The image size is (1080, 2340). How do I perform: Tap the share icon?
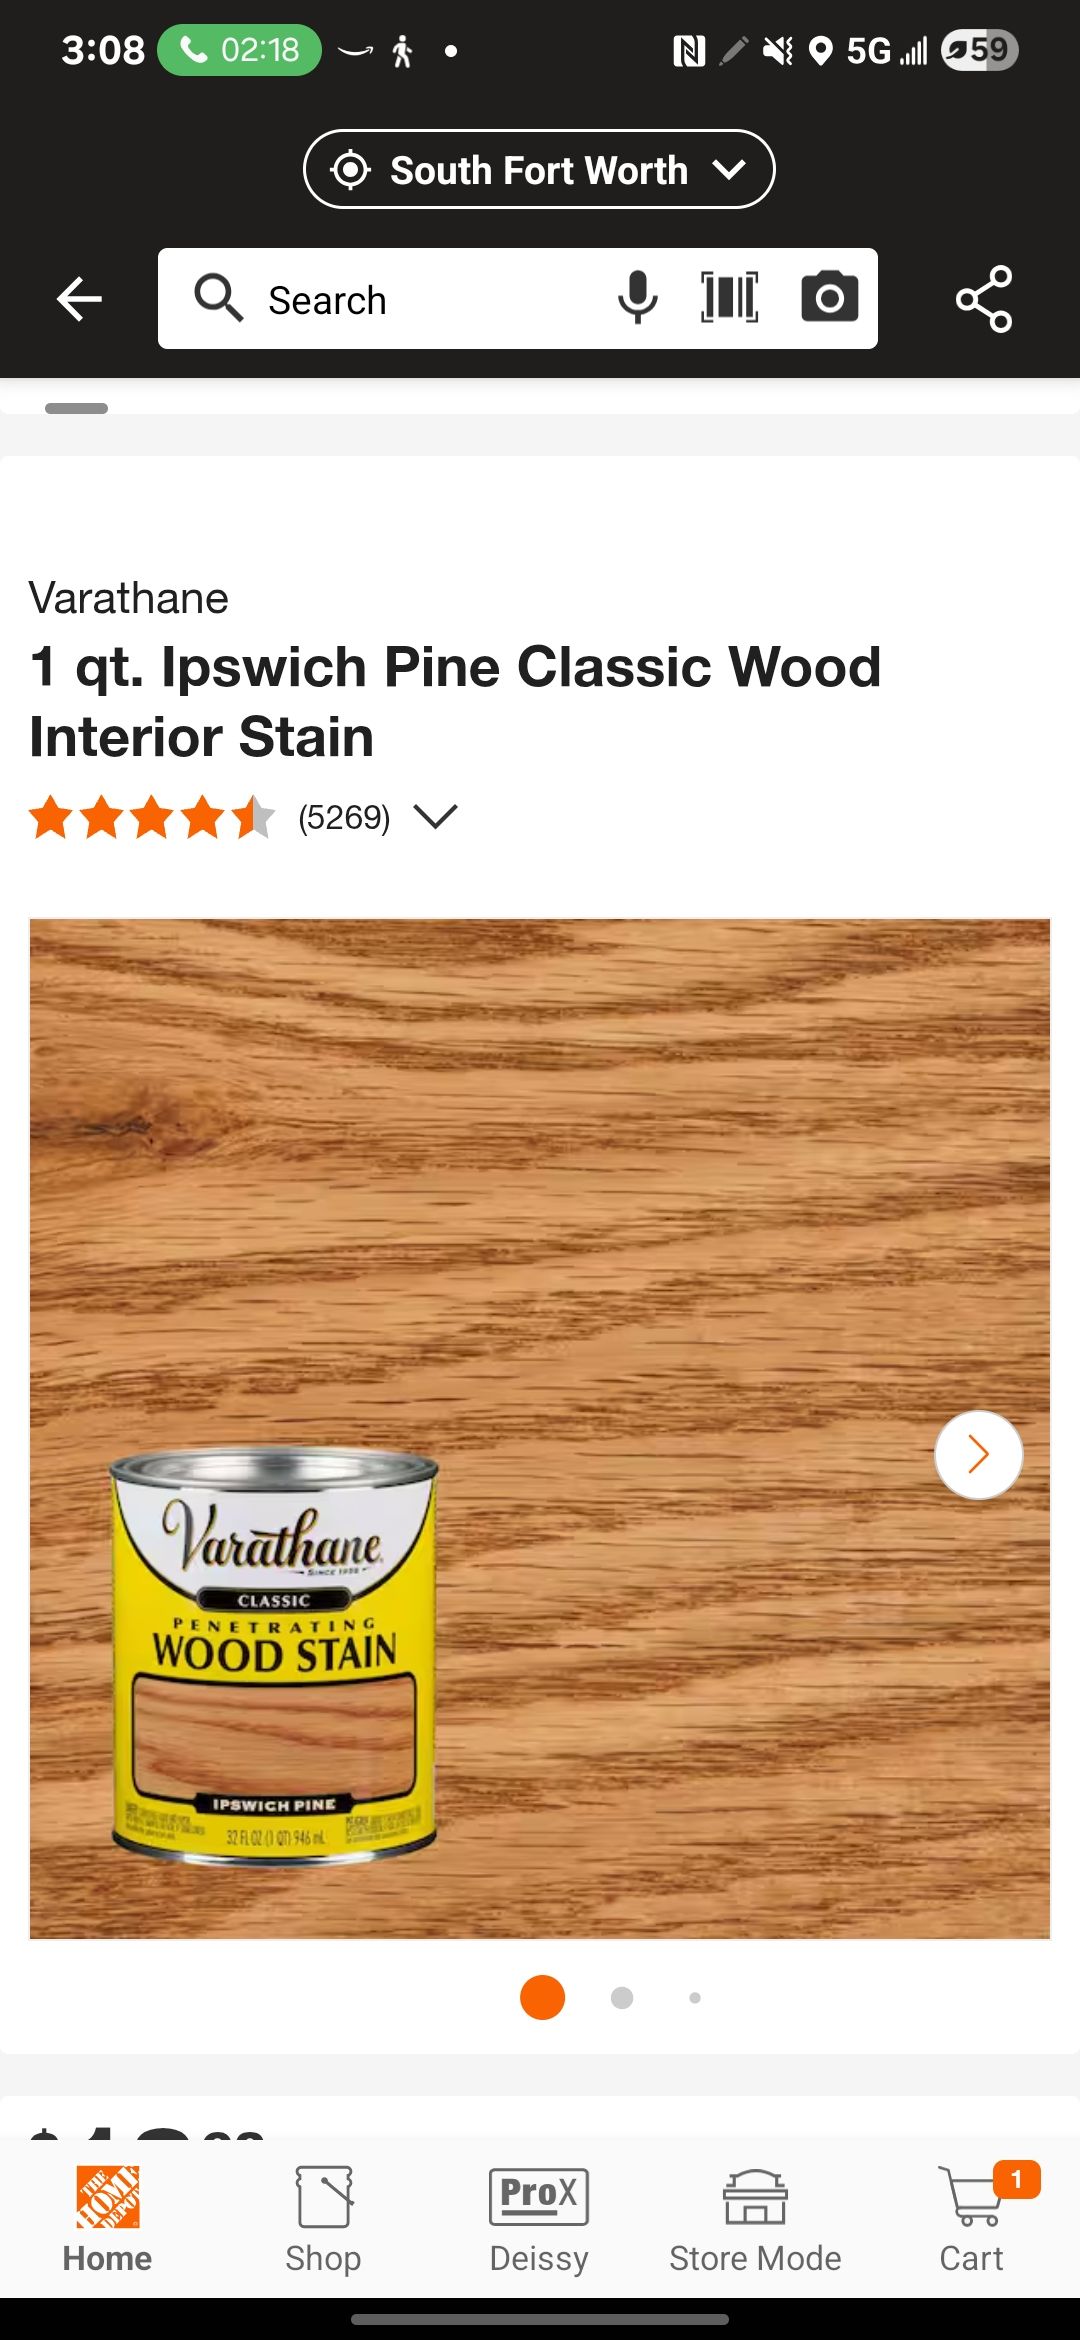point(984,299)
